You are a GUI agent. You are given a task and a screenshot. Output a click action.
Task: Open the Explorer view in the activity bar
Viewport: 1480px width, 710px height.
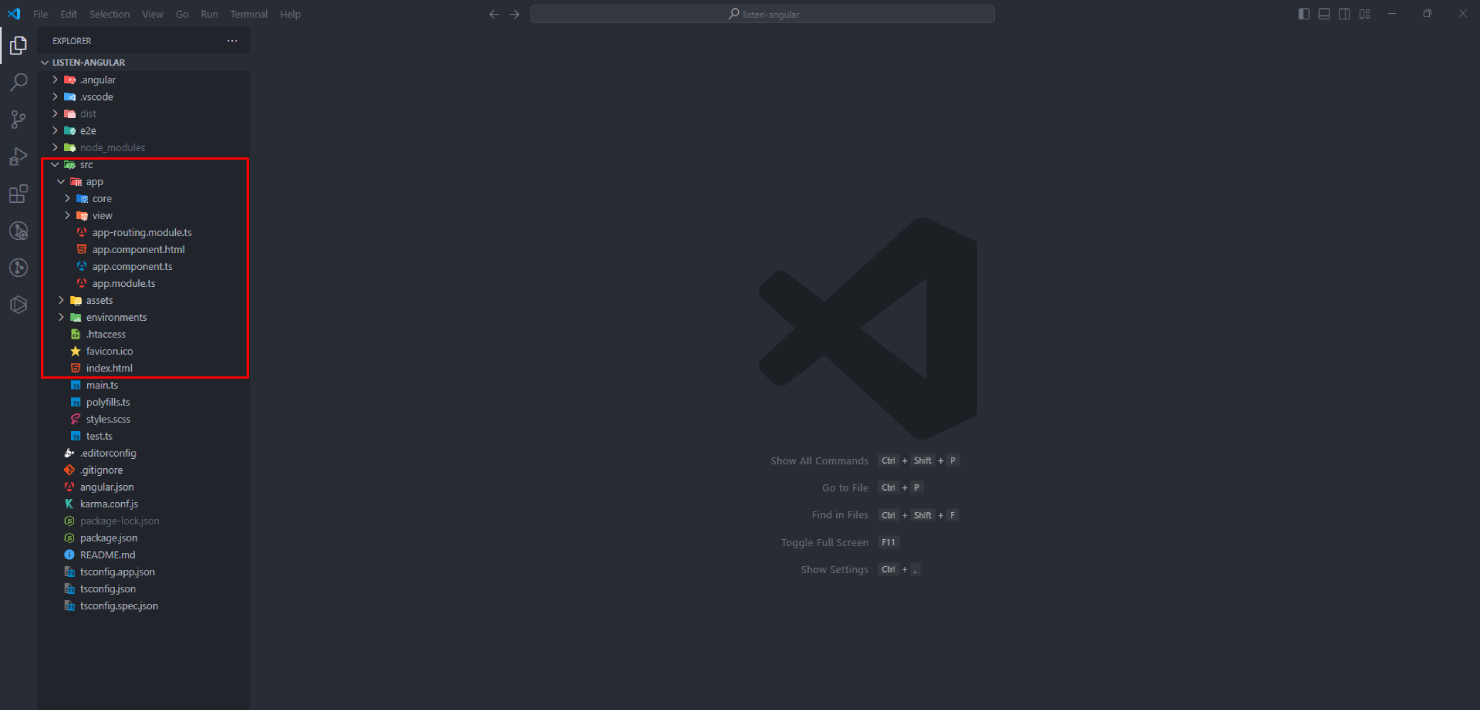click(18, 45)
